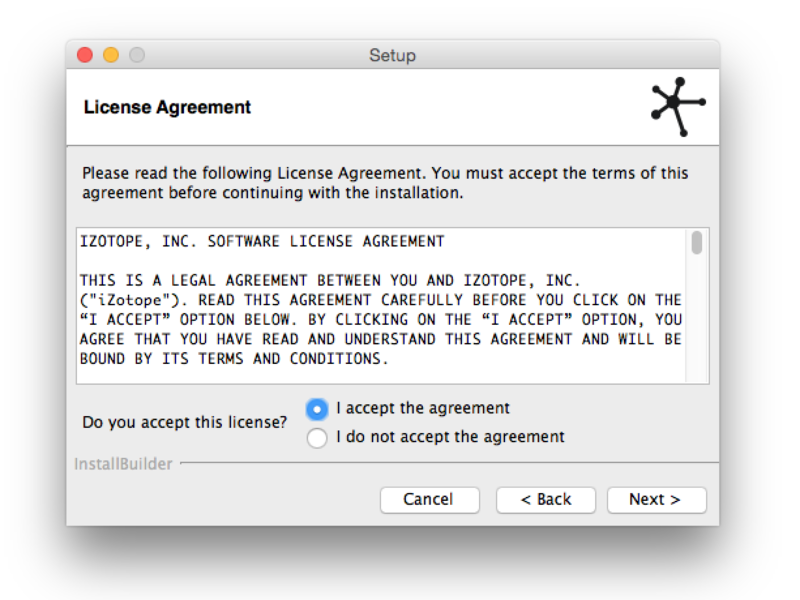
Task: Choose the "I do not accept the agreement" radio button
Action: (317, 438)
